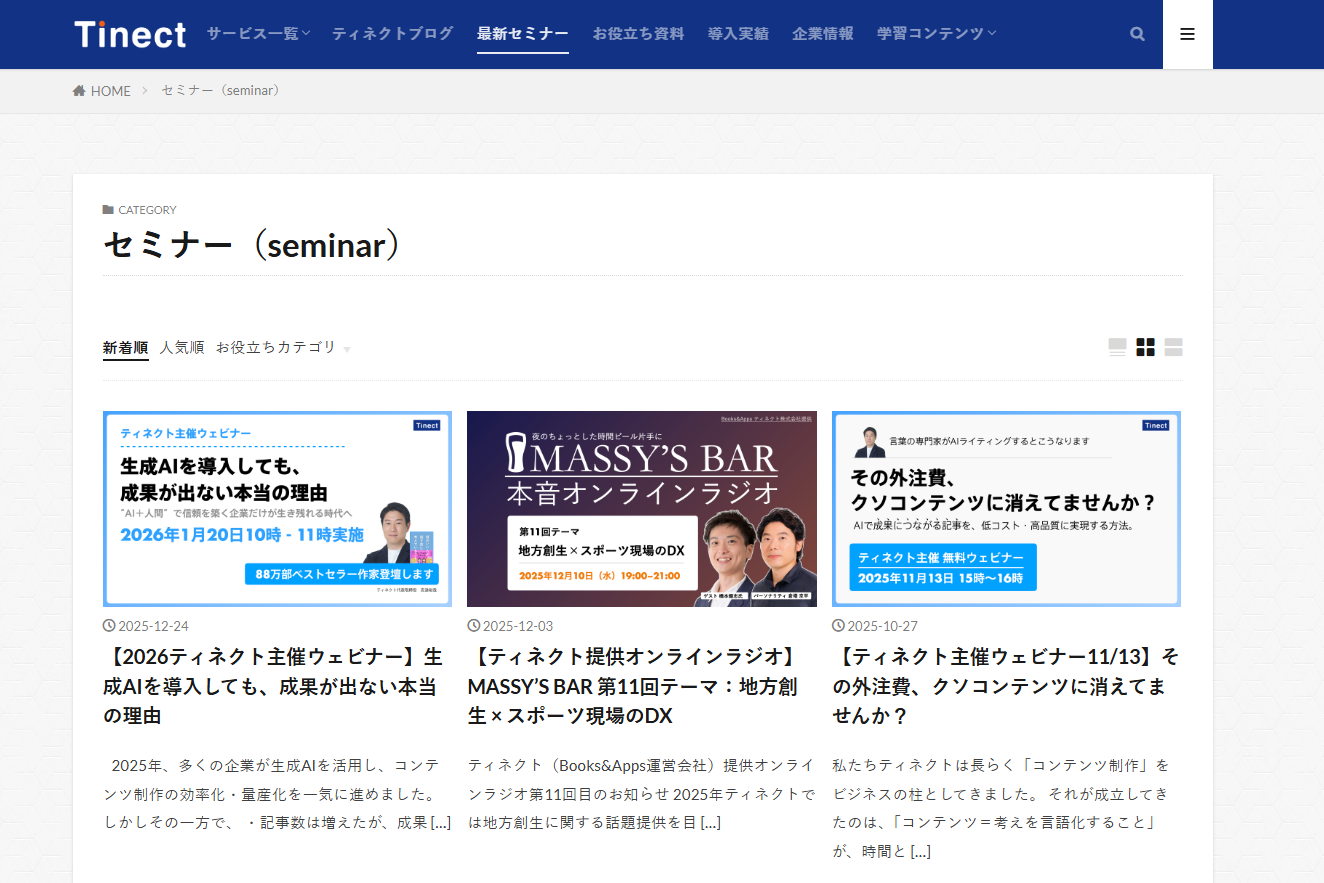Click the Tinect logo

point(130,33)
